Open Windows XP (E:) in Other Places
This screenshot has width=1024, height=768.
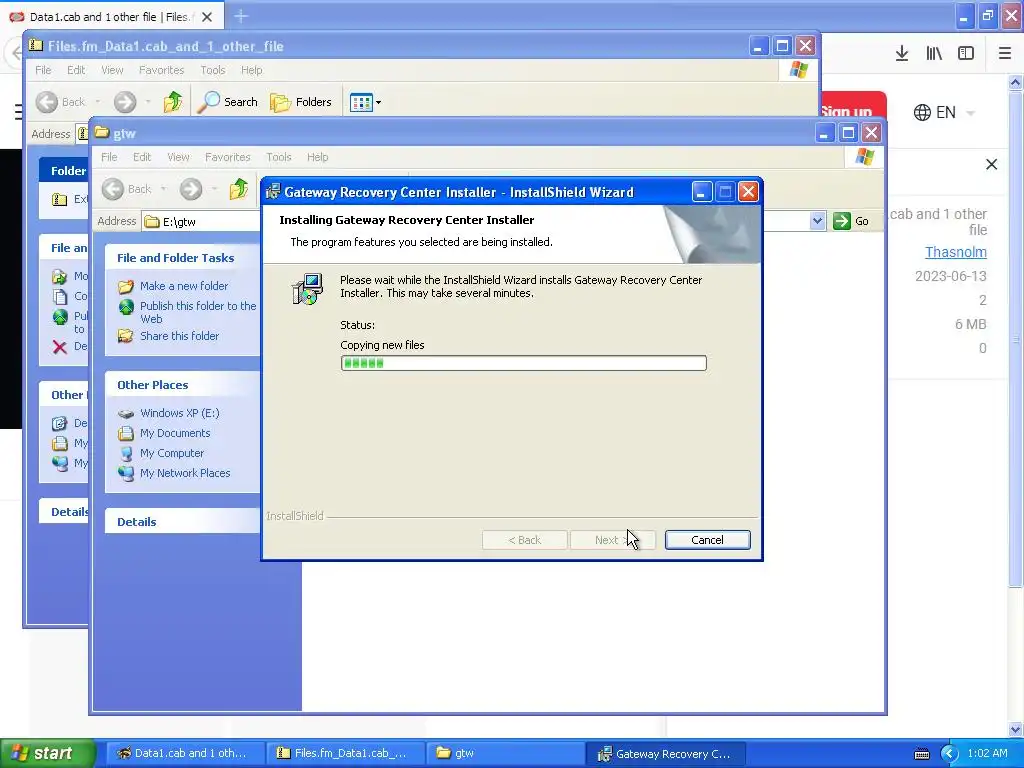[x=180, y=413]
